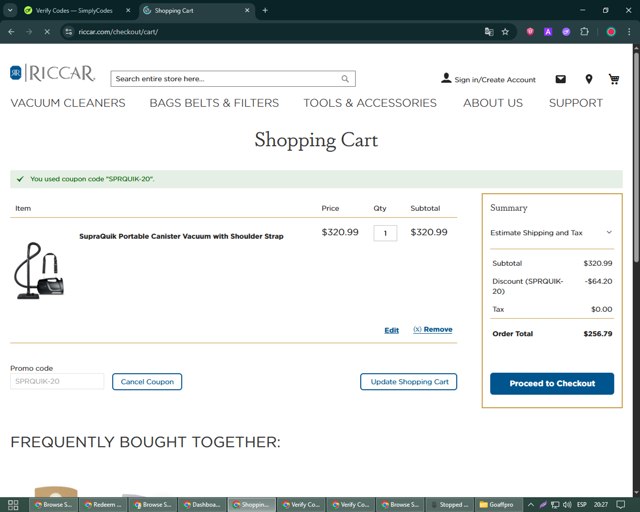Go back with browser back arrow

coord(11,31)
